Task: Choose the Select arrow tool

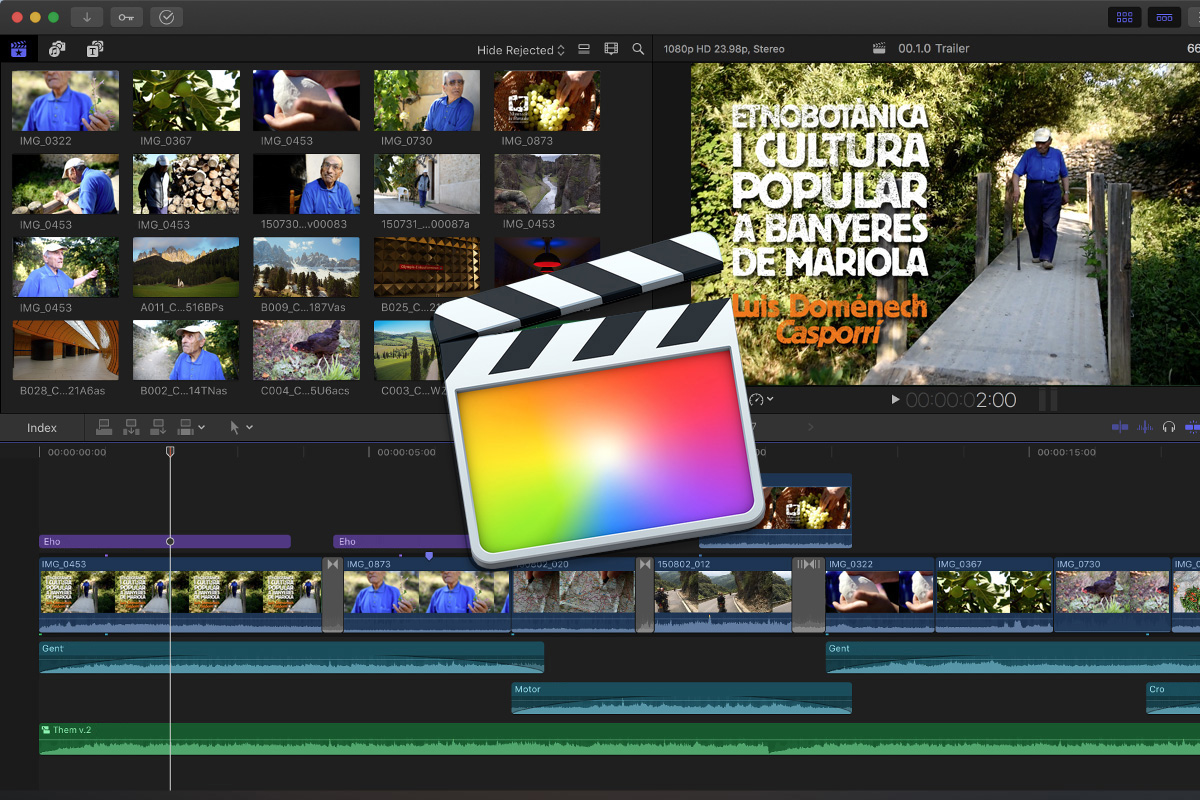Action: click(235, 427)
